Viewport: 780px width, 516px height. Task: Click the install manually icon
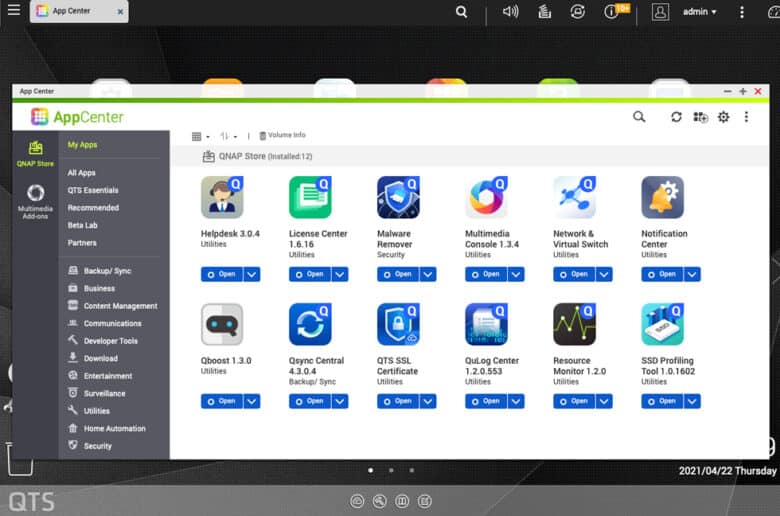(x=700, y=117)
